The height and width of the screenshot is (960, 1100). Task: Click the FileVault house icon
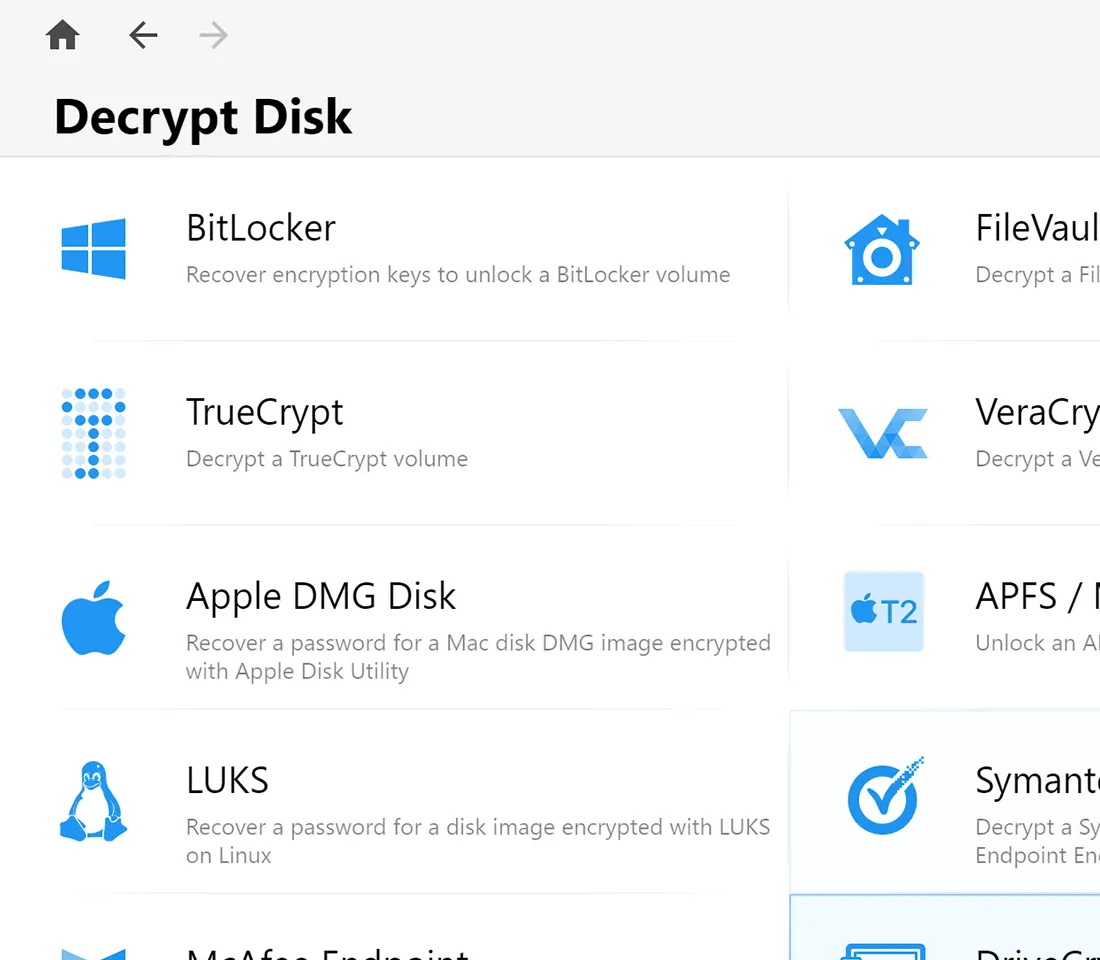[882, 250]
